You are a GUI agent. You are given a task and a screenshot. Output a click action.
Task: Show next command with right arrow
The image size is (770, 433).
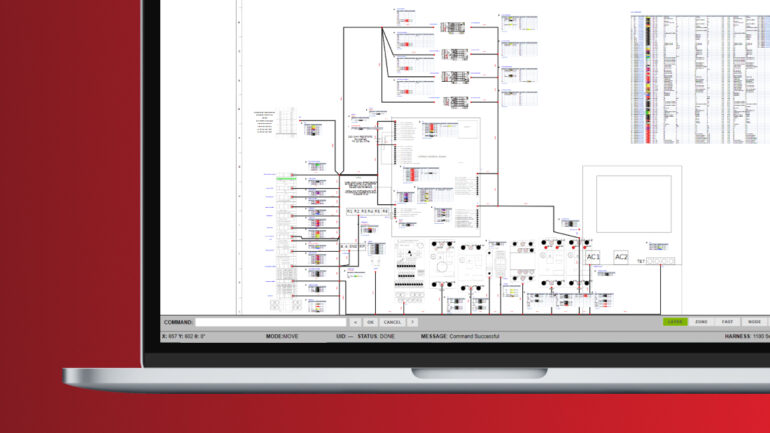pyautogui.click(x=412, y=322)
